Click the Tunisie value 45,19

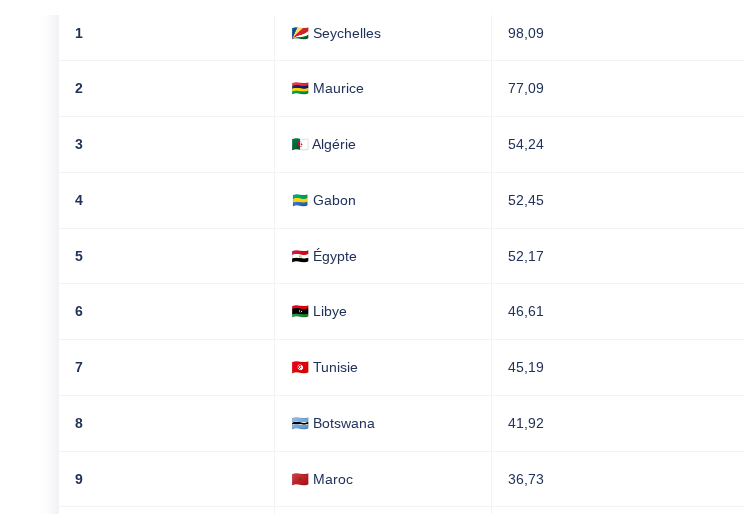526,367
